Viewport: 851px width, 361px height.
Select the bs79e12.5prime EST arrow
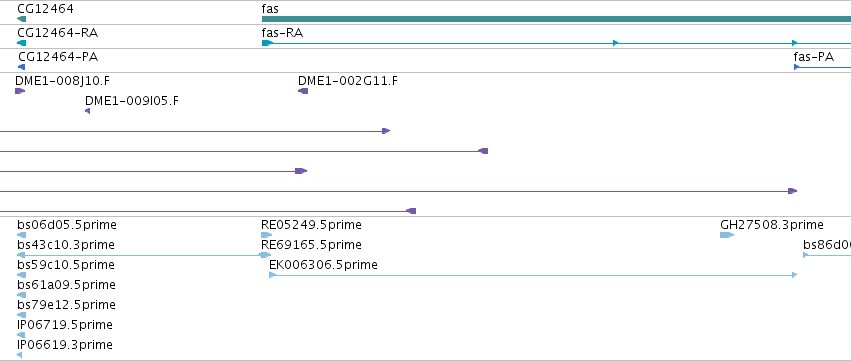tap(22, 315)
